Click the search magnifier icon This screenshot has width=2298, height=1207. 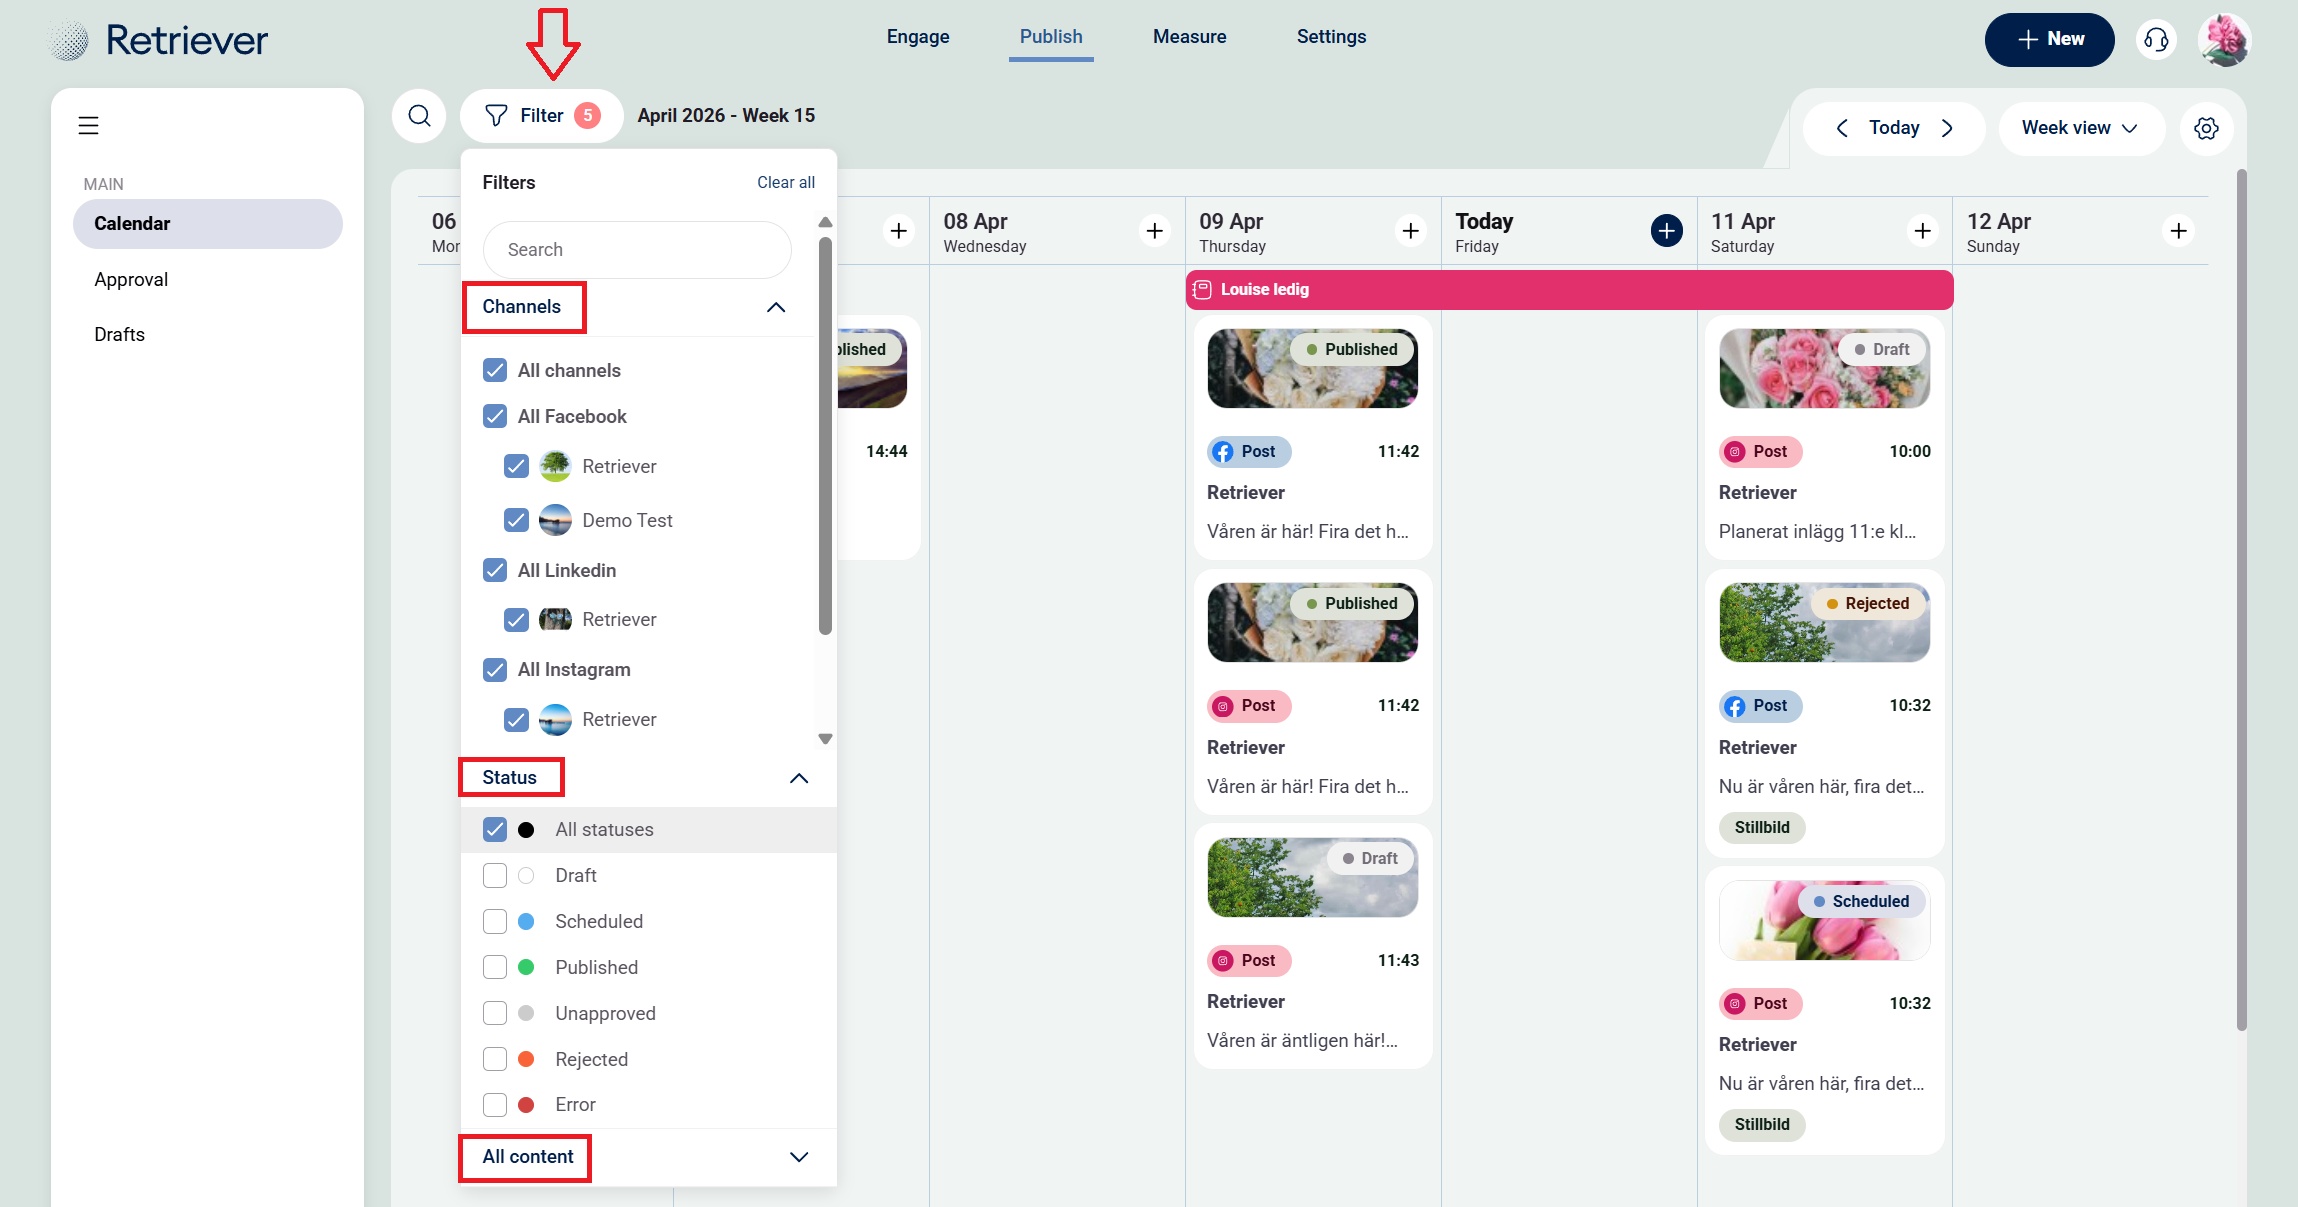(419, 116)
